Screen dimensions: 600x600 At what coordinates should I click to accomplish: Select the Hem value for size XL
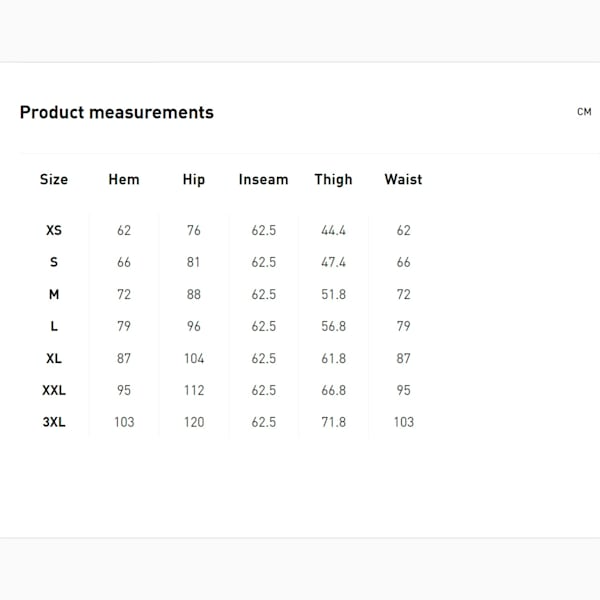[124, 358]
